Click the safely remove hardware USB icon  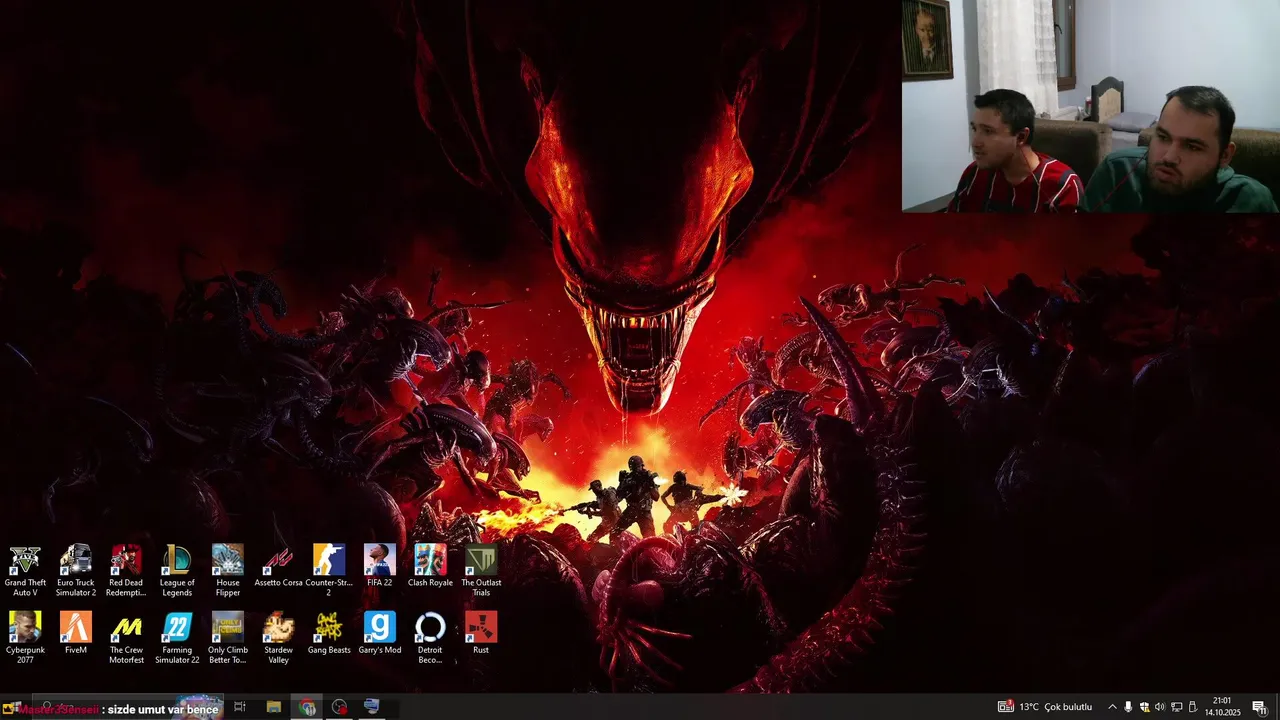point(1193,707)
